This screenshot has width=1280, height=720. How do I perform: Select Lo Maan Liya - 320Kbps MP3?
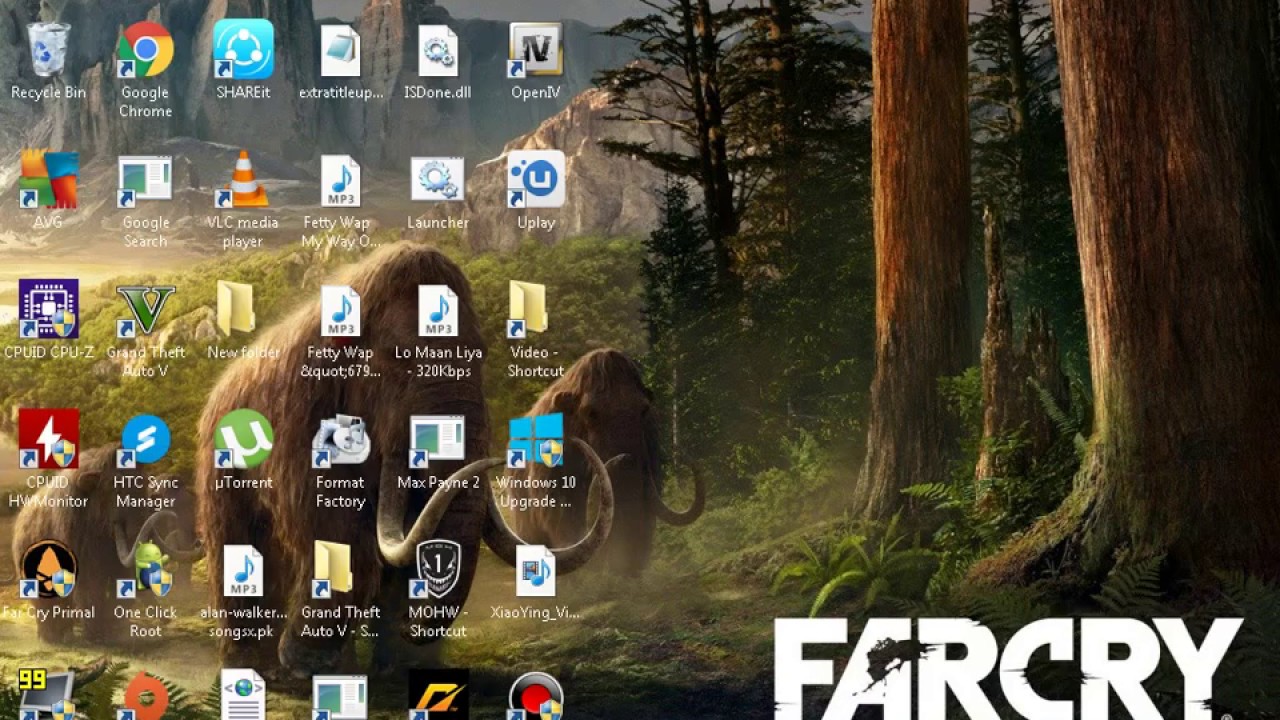(437, 311)
